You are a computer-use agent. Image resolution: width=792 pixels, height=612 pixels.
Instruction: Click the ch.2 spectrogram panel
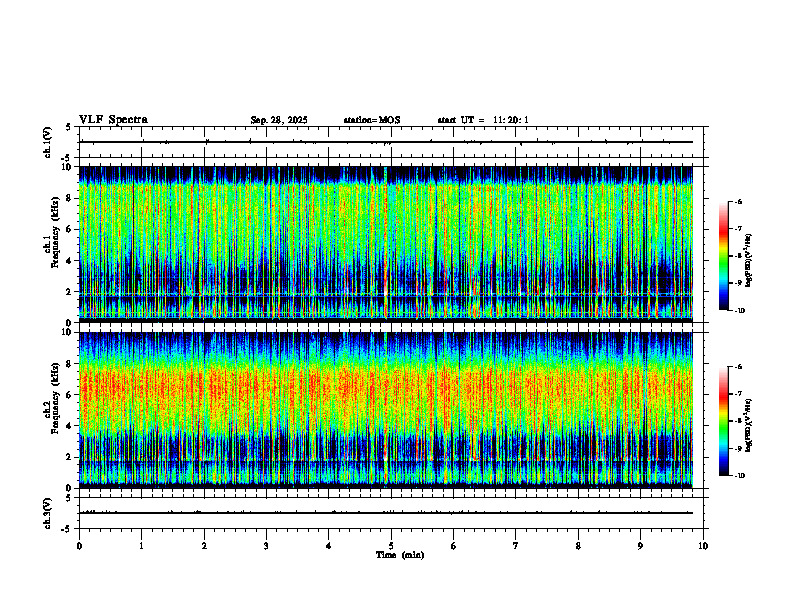point(386,410)
